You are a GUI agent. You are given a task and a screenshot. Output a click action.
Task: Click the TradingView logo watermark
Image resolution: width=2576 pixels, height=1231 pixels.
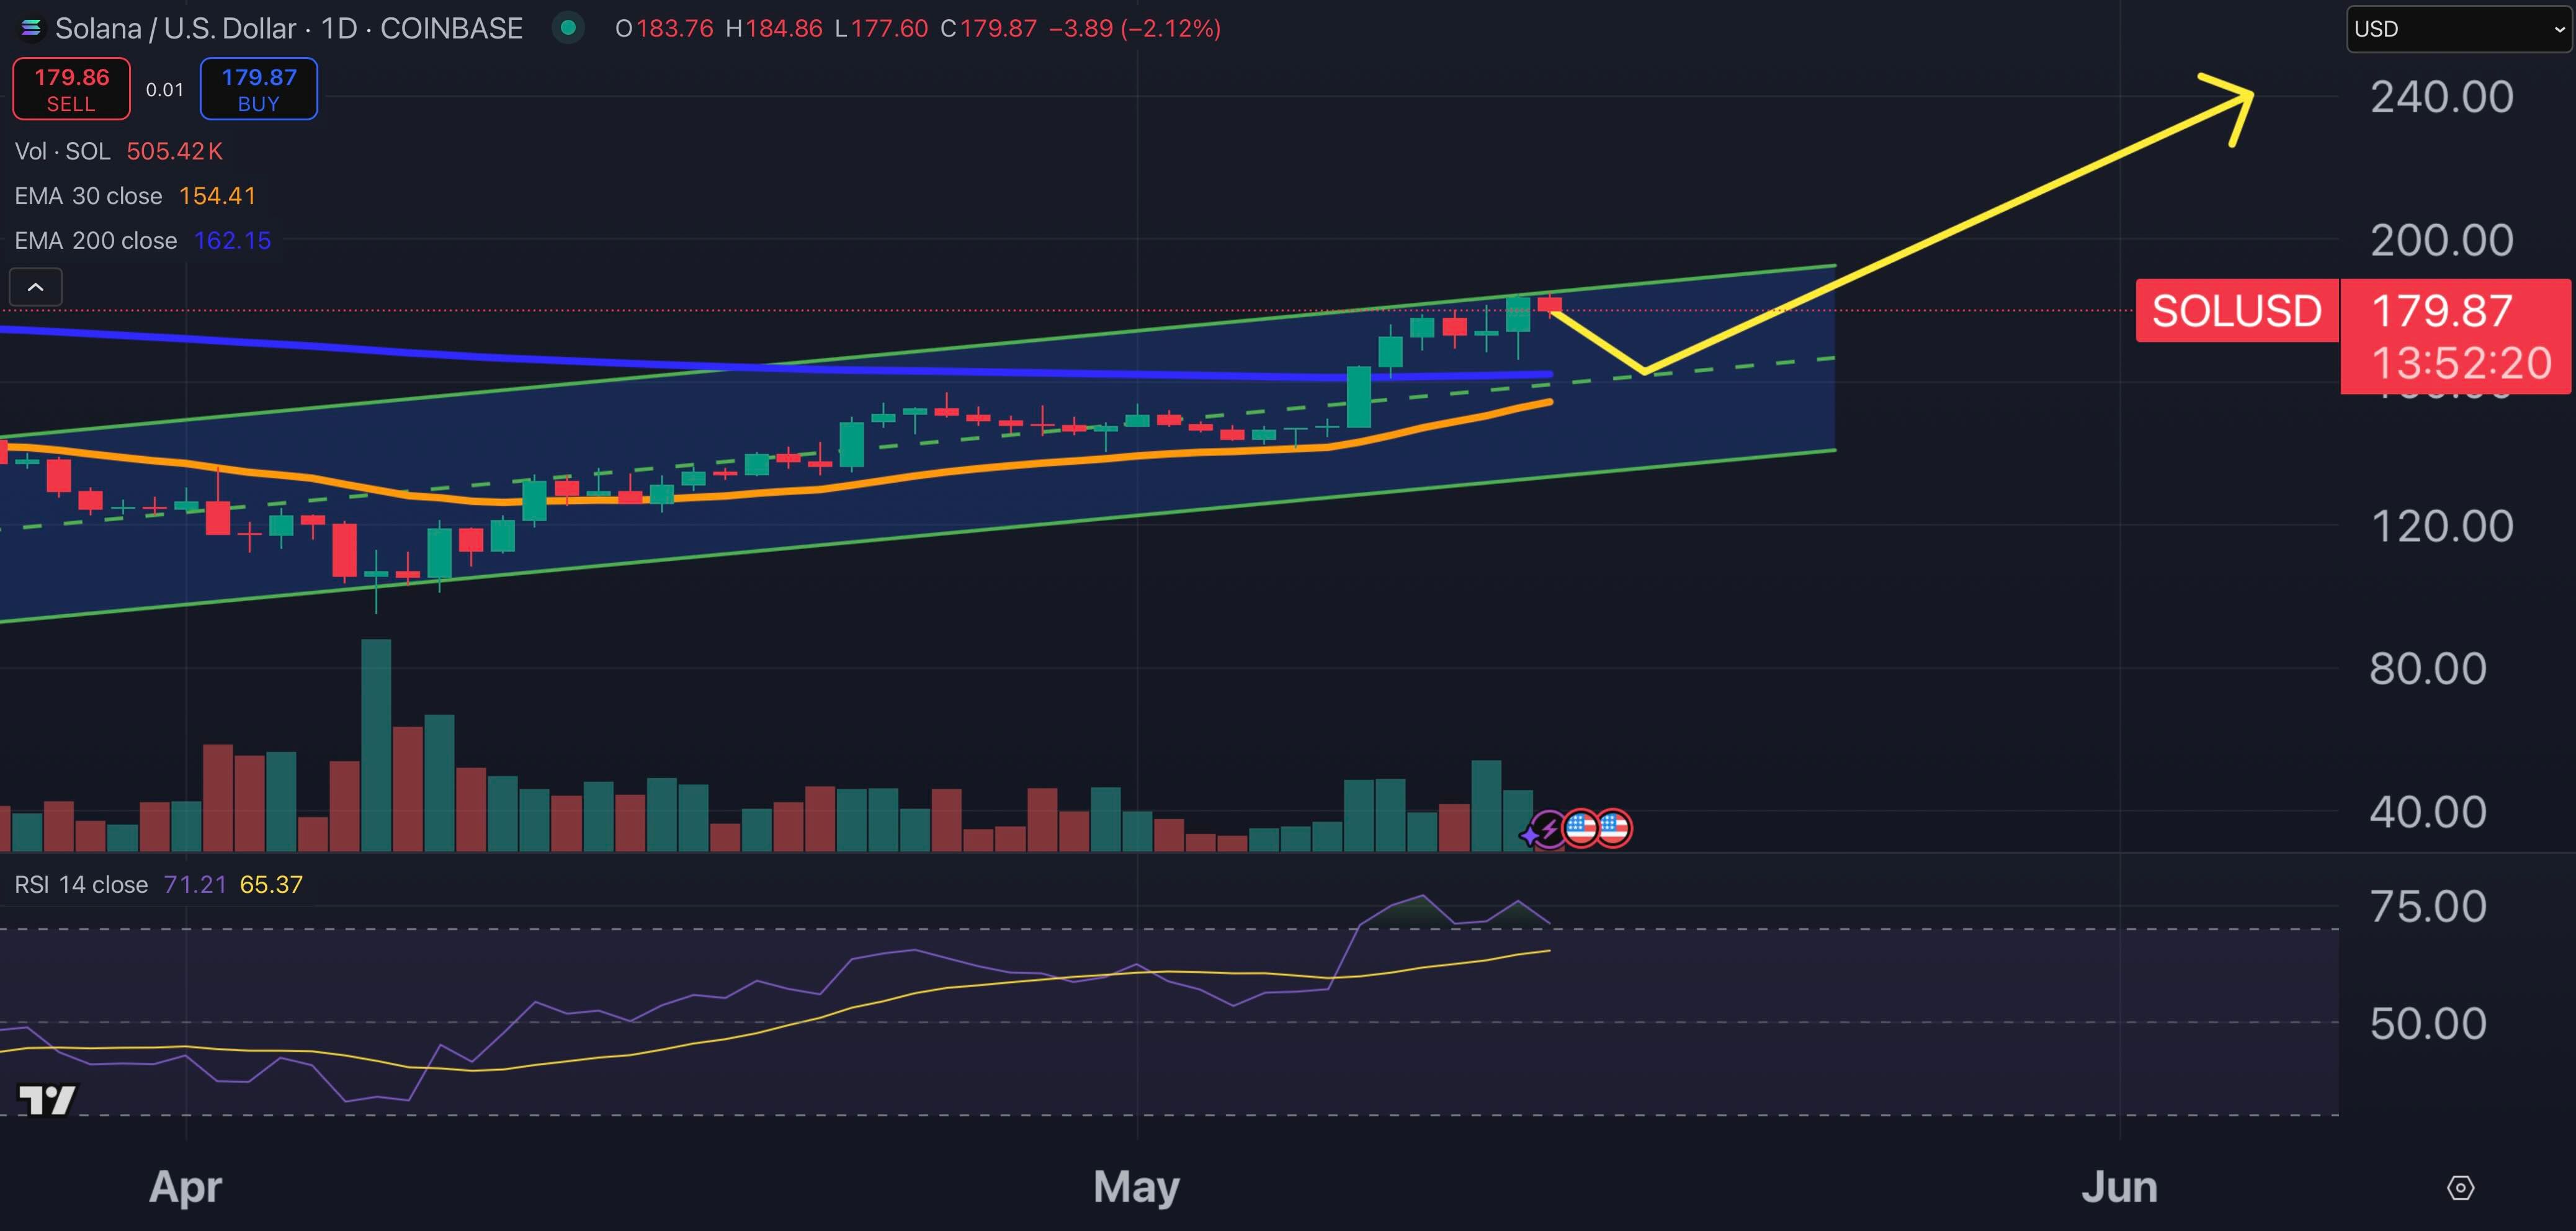(47, 1100)
